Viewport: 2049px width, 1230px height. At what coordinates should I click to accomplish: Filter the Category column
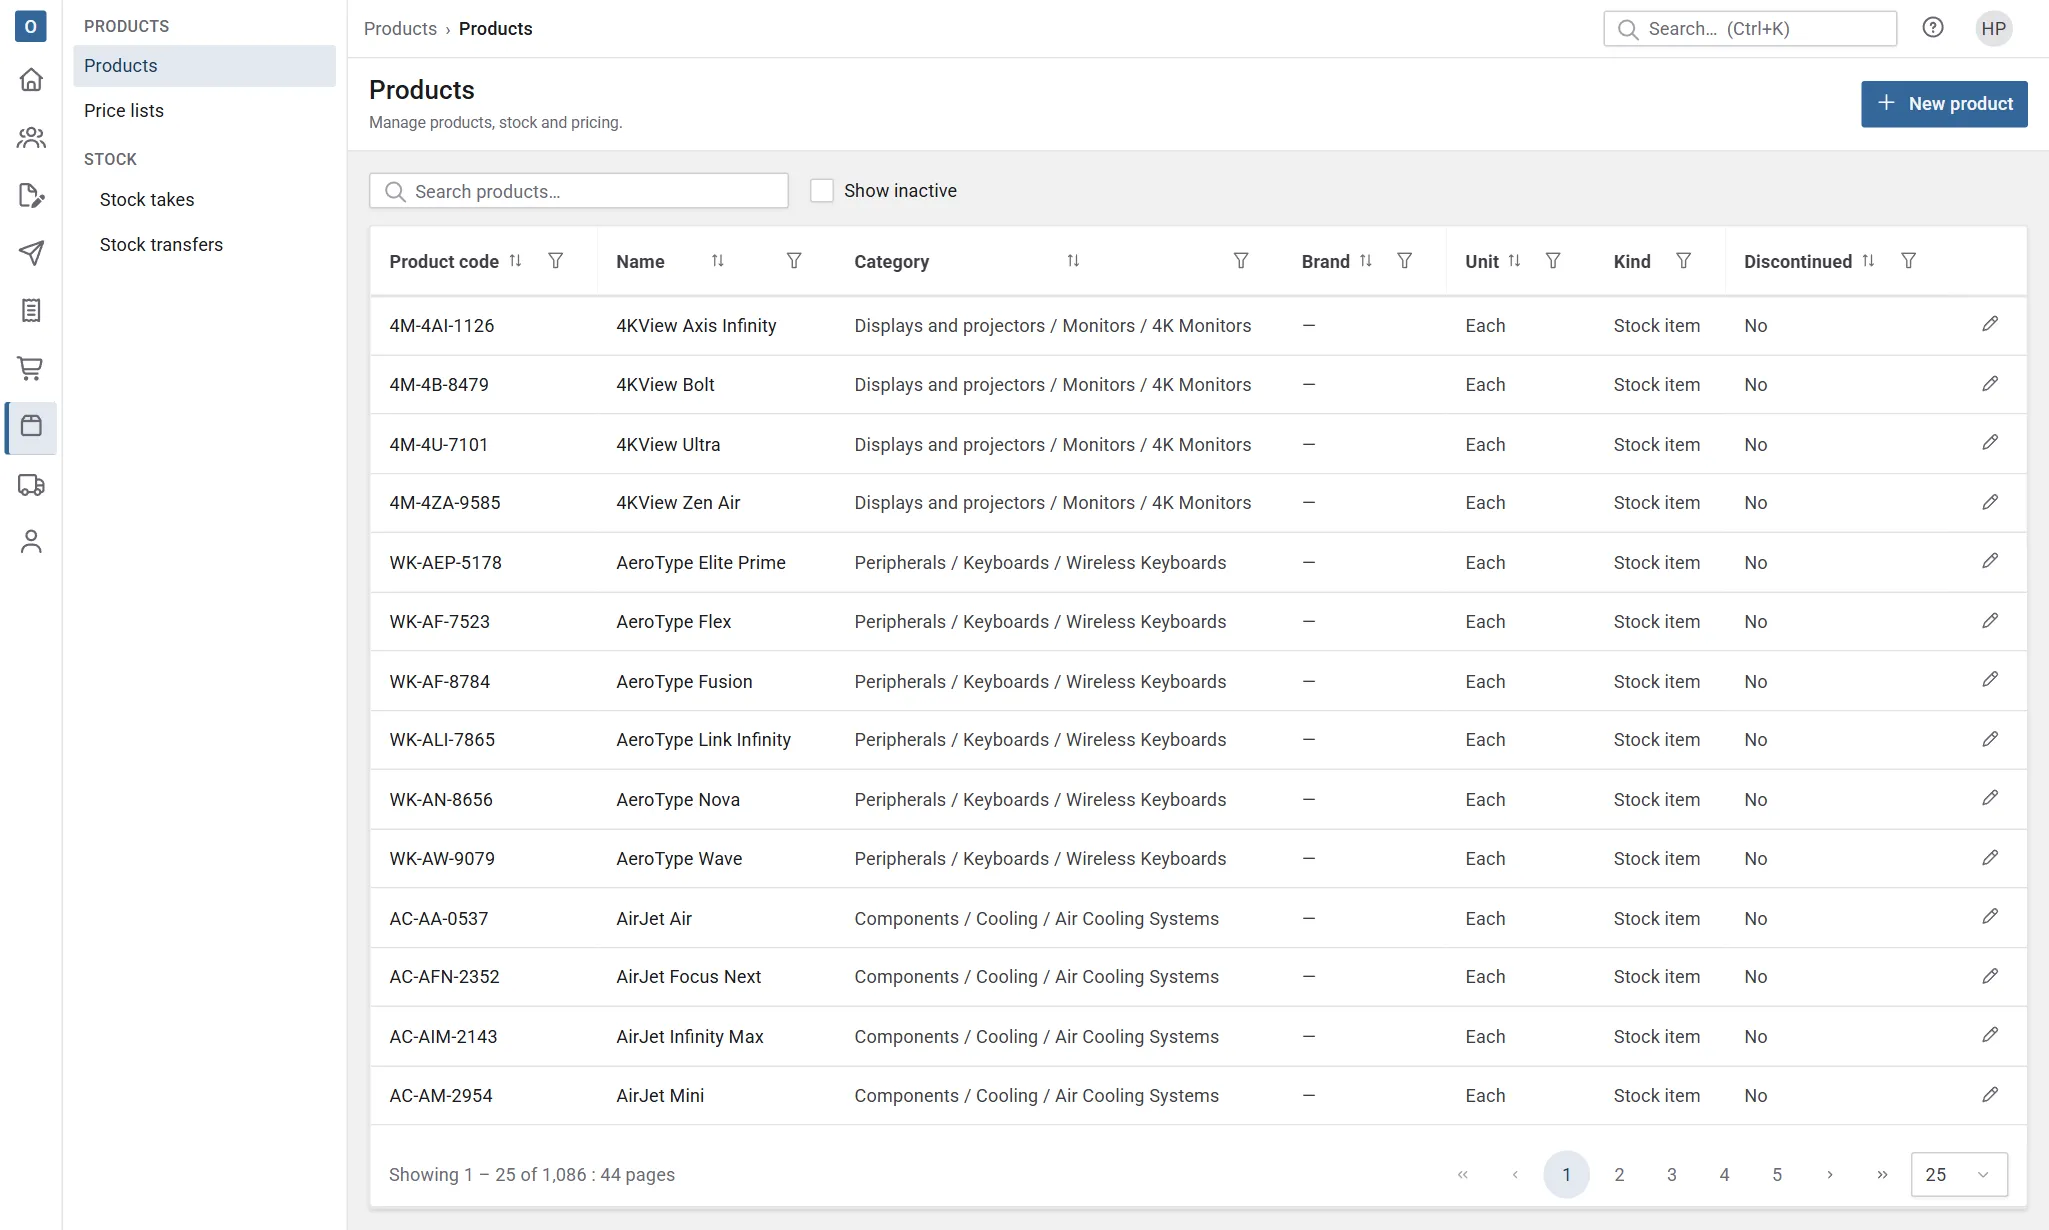click(1241, 261)
